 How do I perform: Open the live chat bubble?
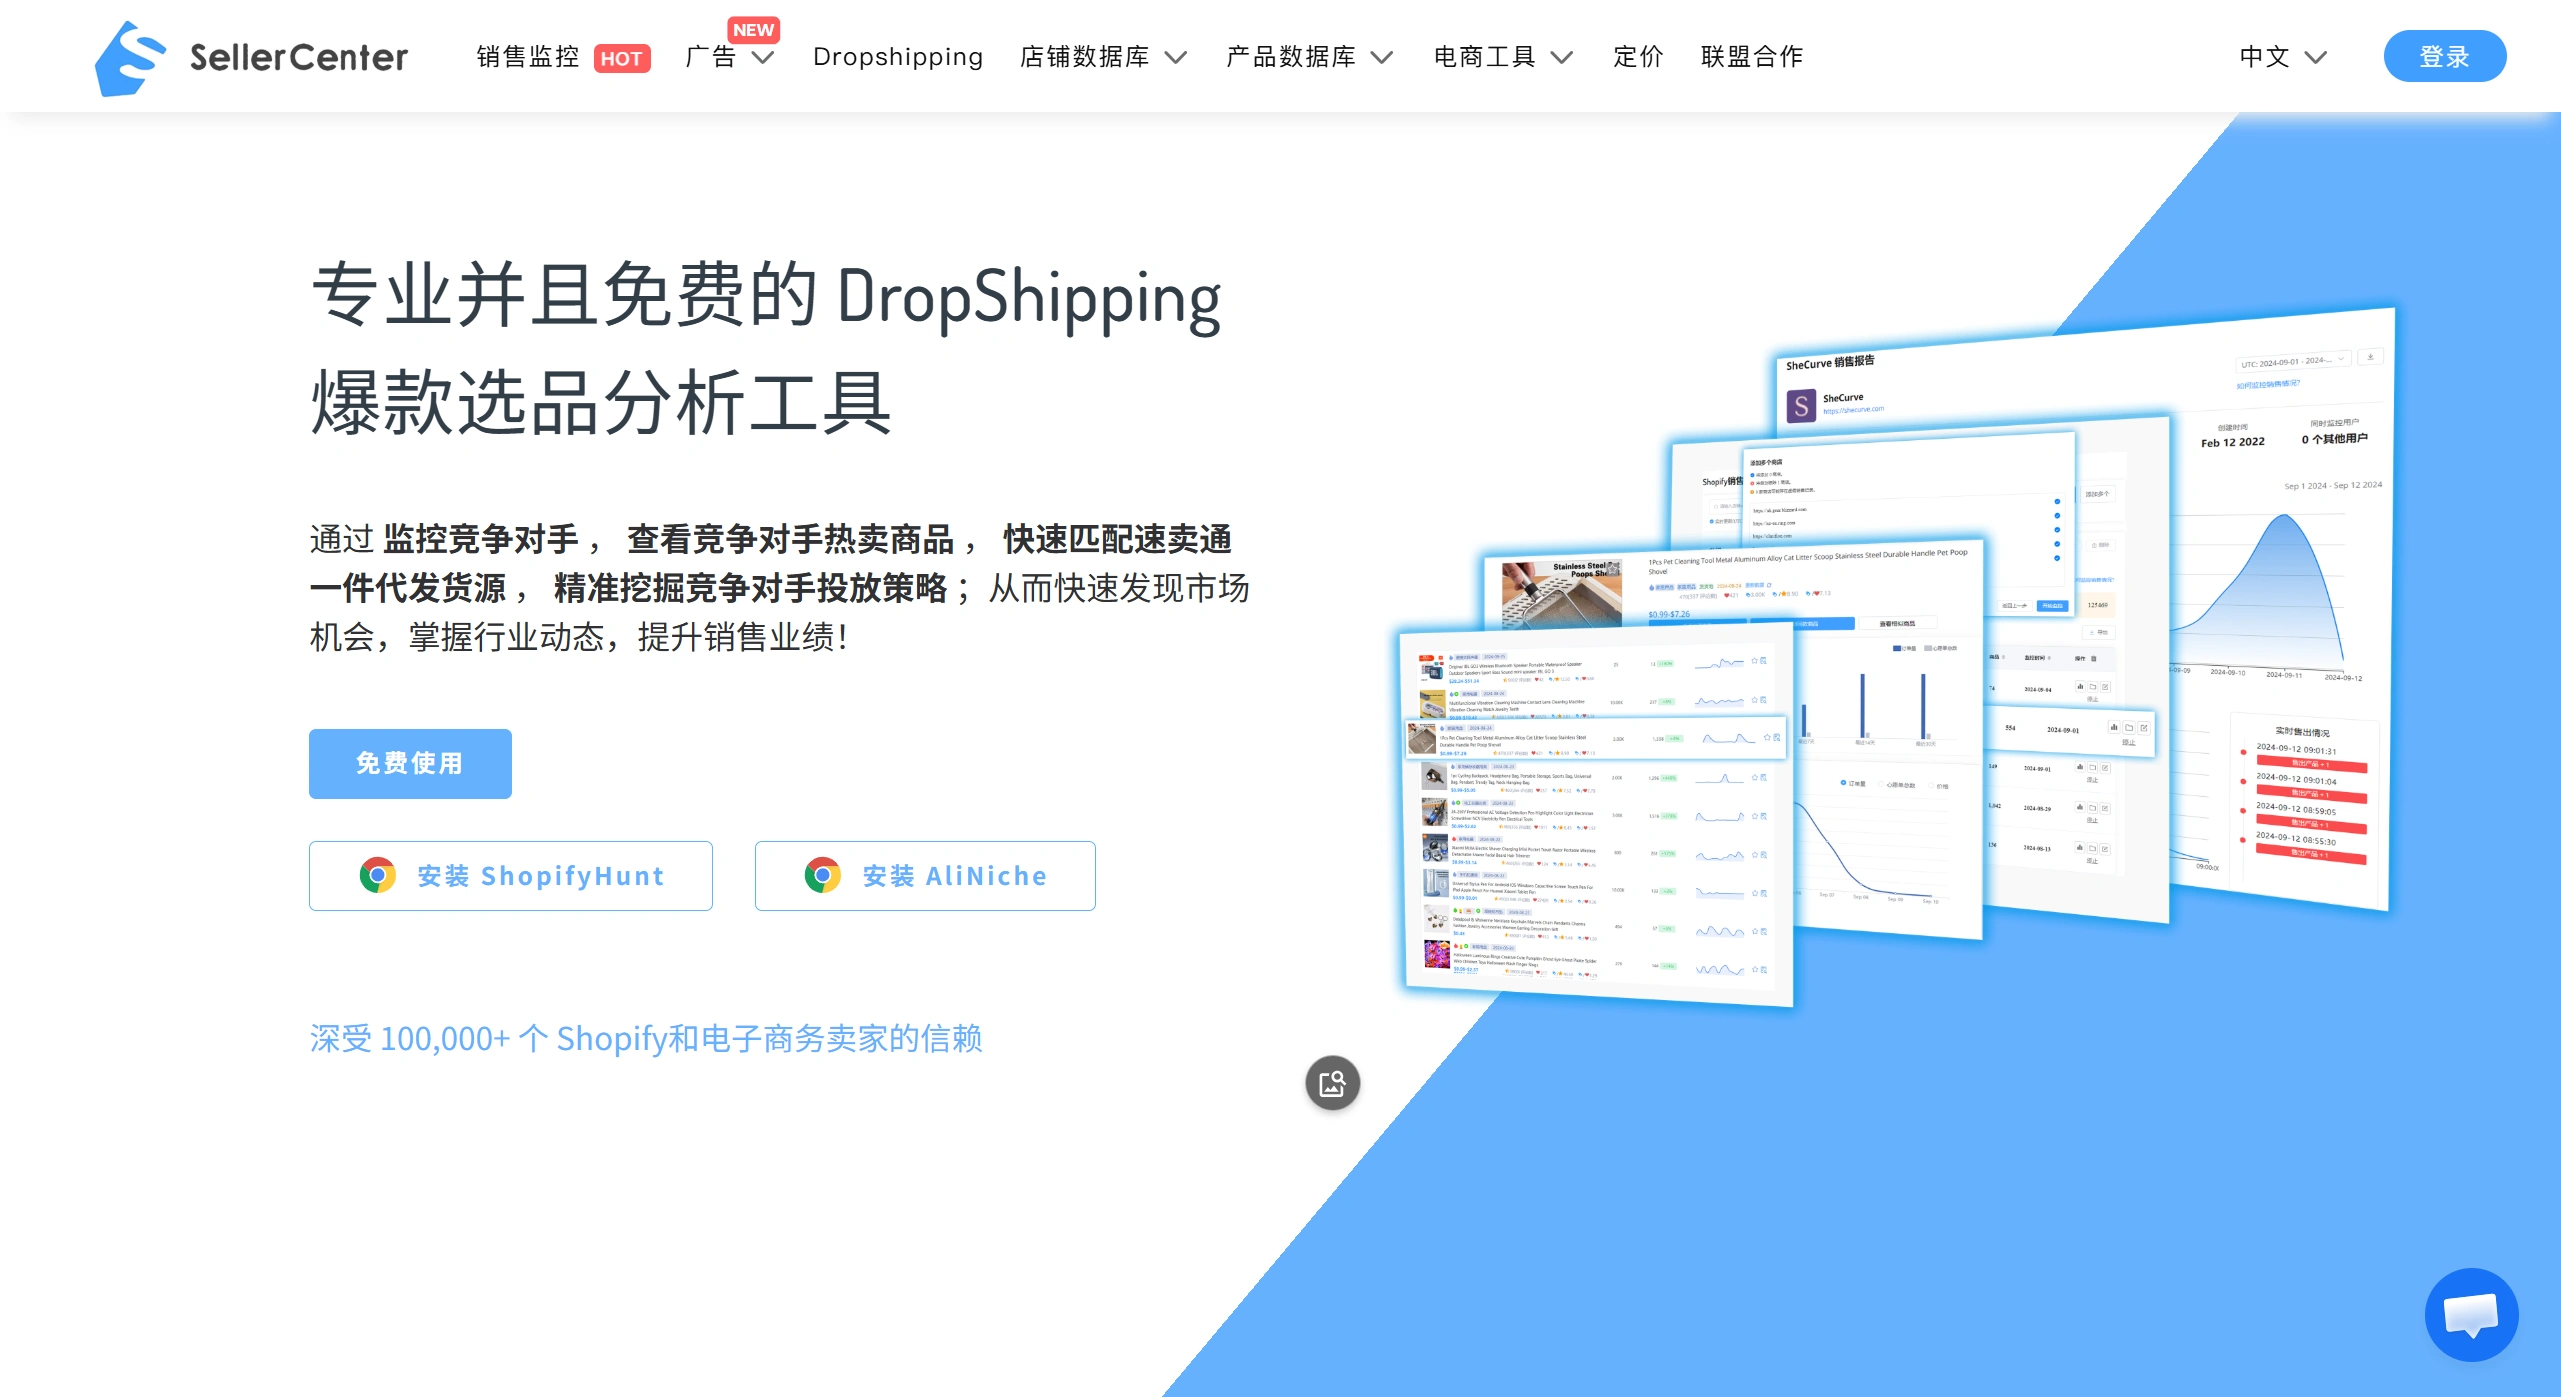[2472, 1315]
